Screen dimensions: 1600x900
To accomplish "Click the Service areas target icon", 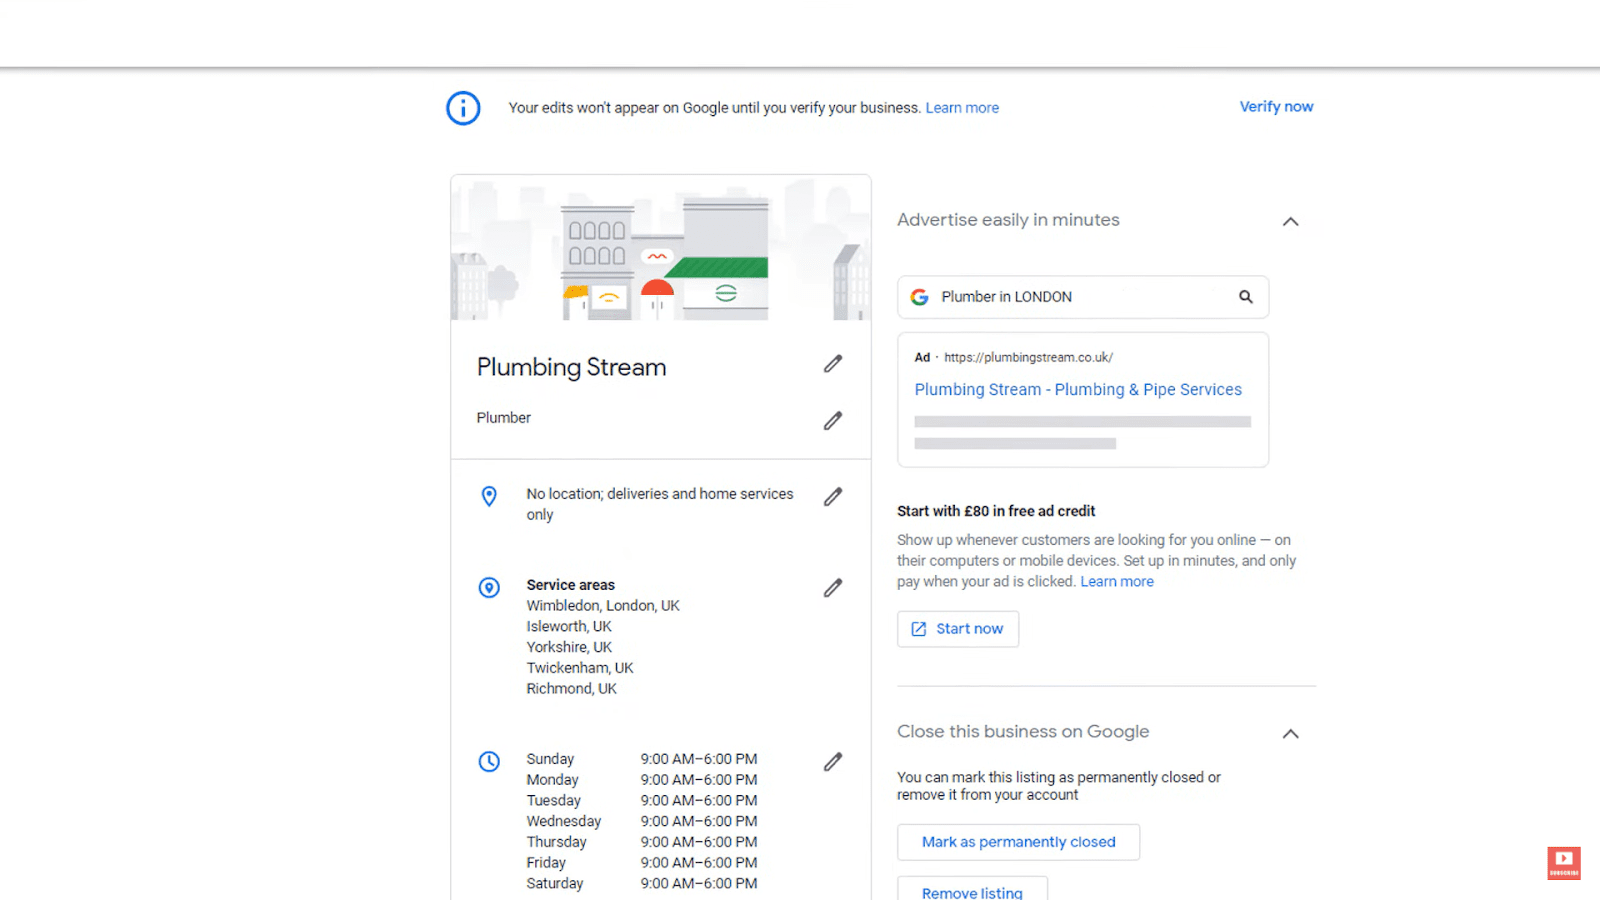I will tap(489, 588).
